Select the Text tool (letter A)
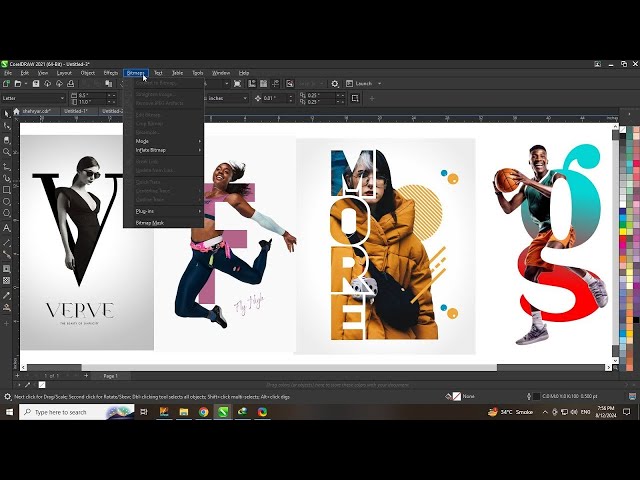The height and width of the screenshot is (480, 640). point(7,228)
